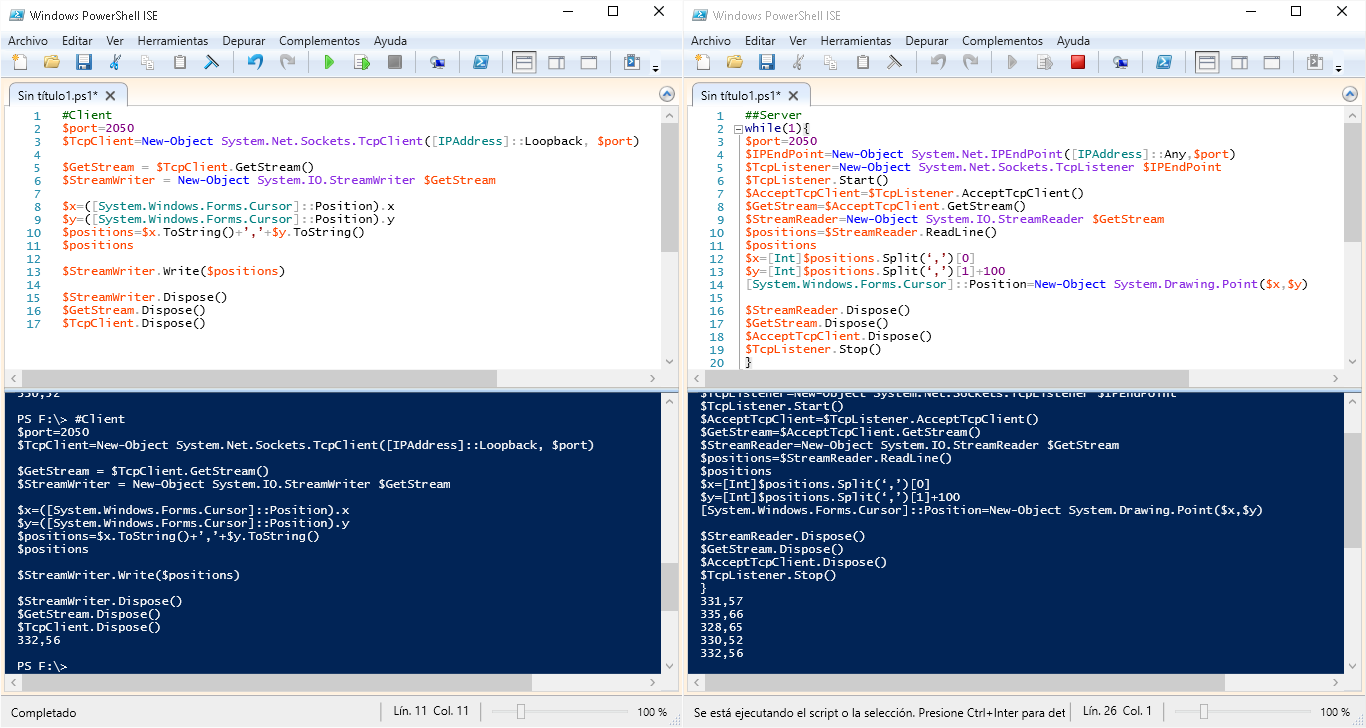This screenshot has width=1366, height=728.
Task: Save the client script using the floppy icon
Action: pos(83,62)
